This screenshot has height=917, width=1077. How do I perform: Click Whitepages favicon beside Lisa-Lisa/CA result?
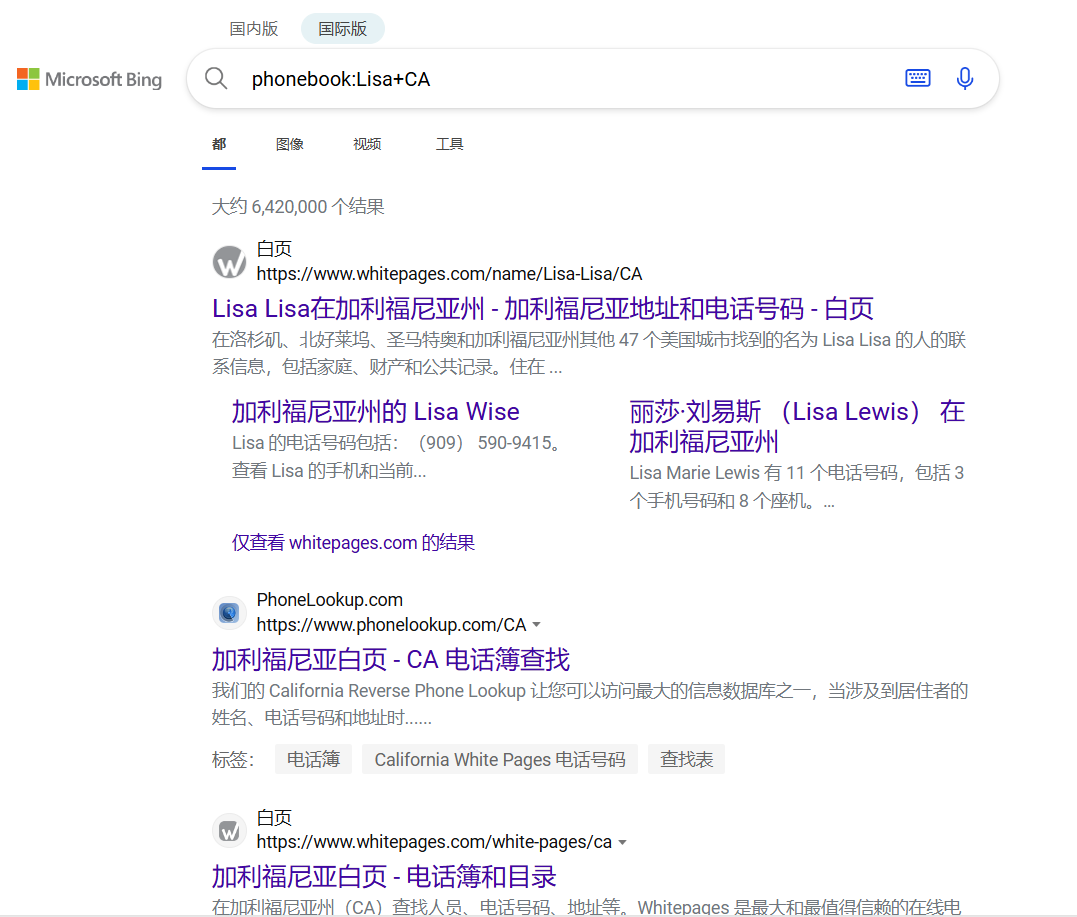[x=229, y=262]
